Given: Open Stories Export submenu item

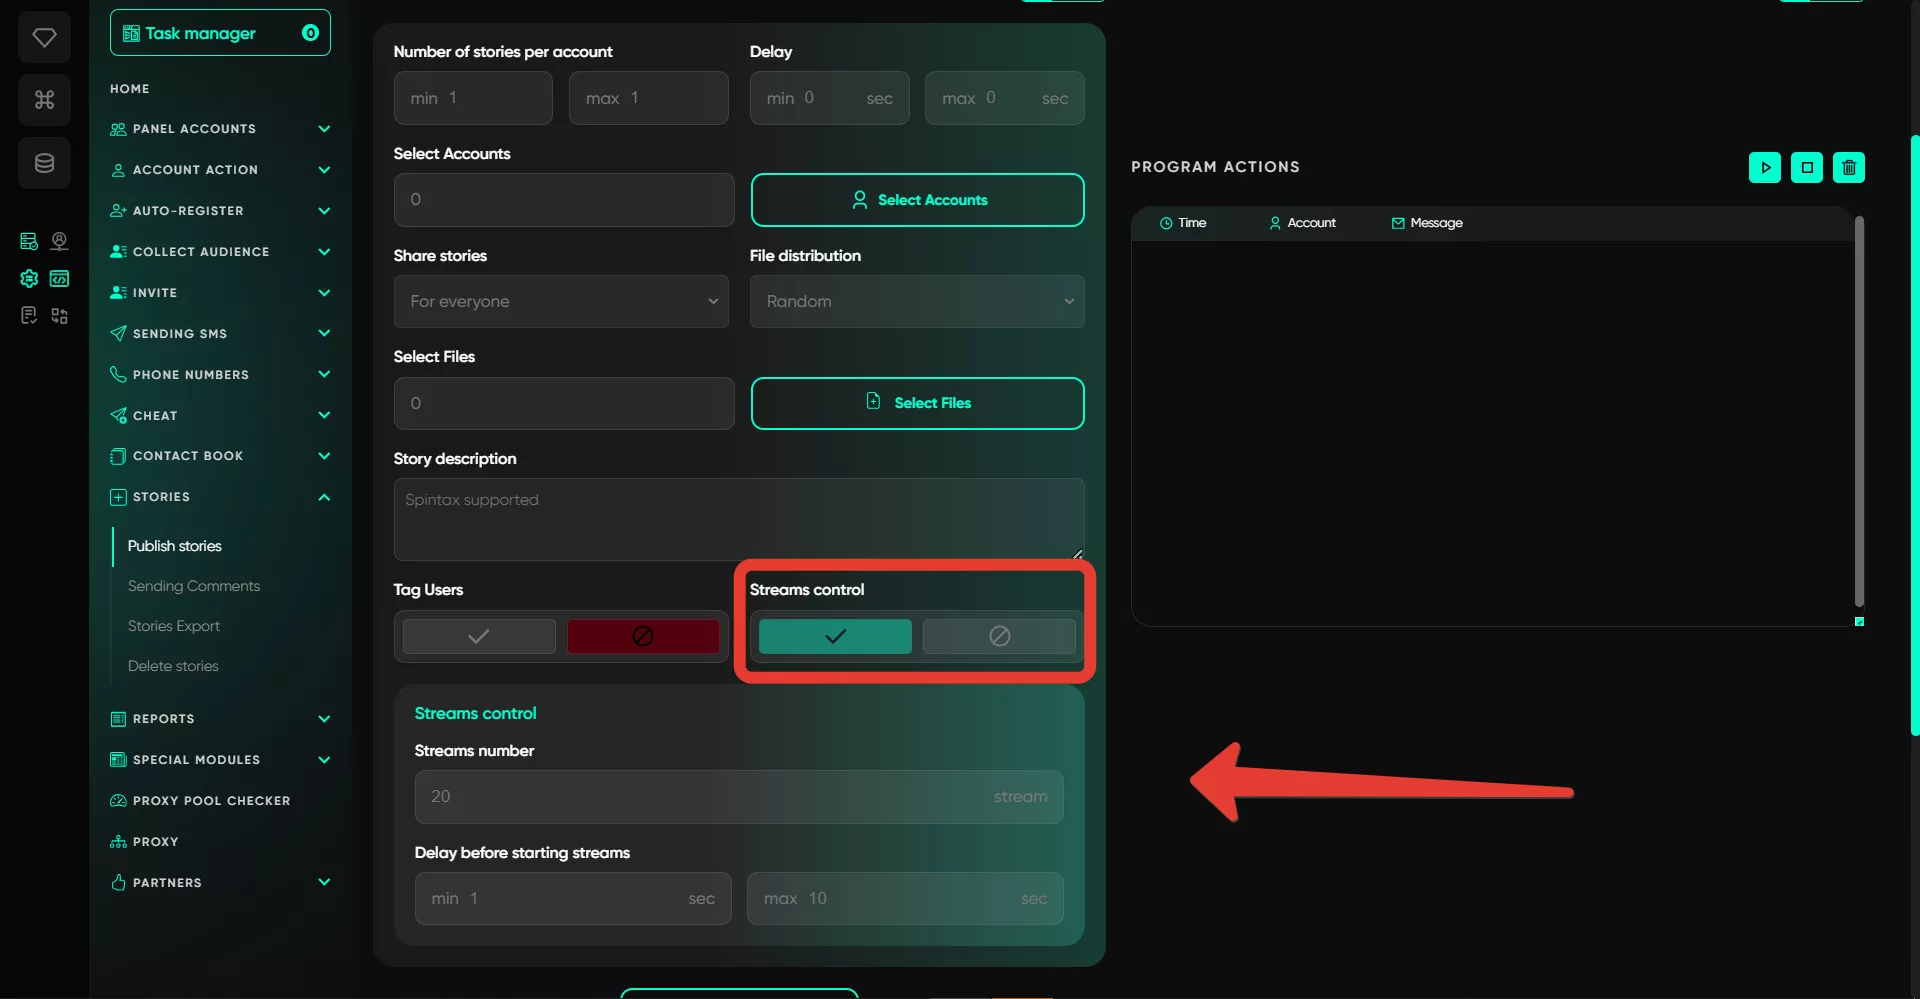Looking at the screenshot, I should tap(174, 626).
